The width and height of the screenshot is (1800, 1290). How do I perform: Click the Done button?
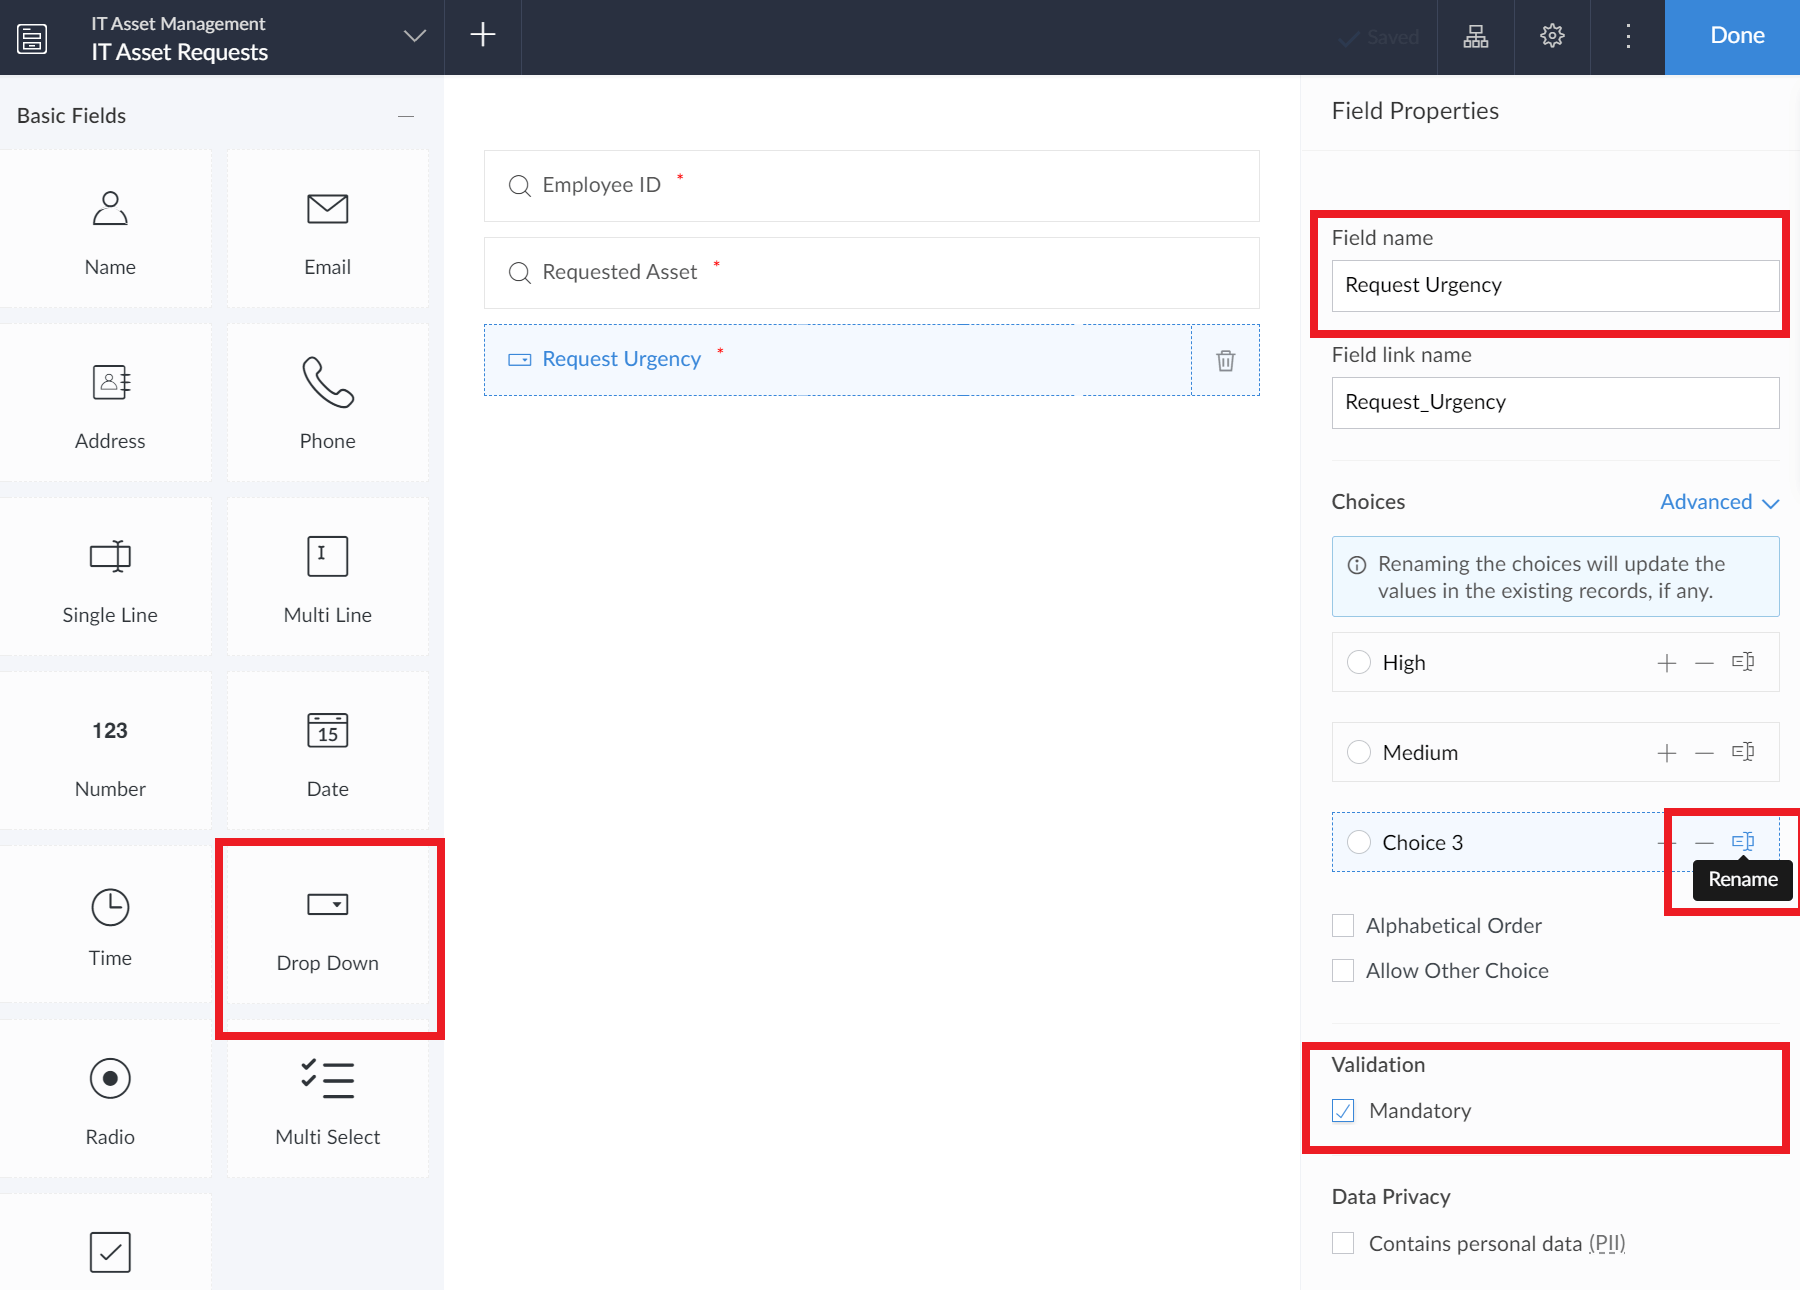(x=1735, y=35)
